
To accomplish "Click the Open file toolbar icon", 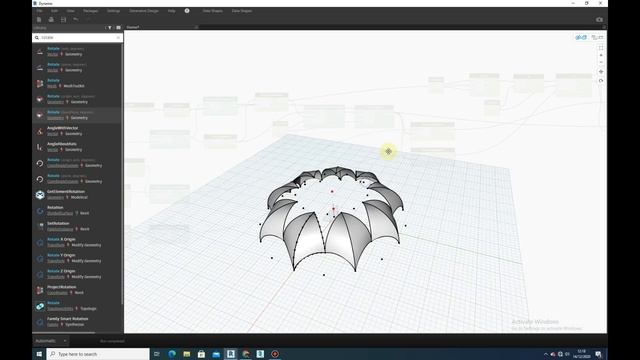I will pos(51,20).
